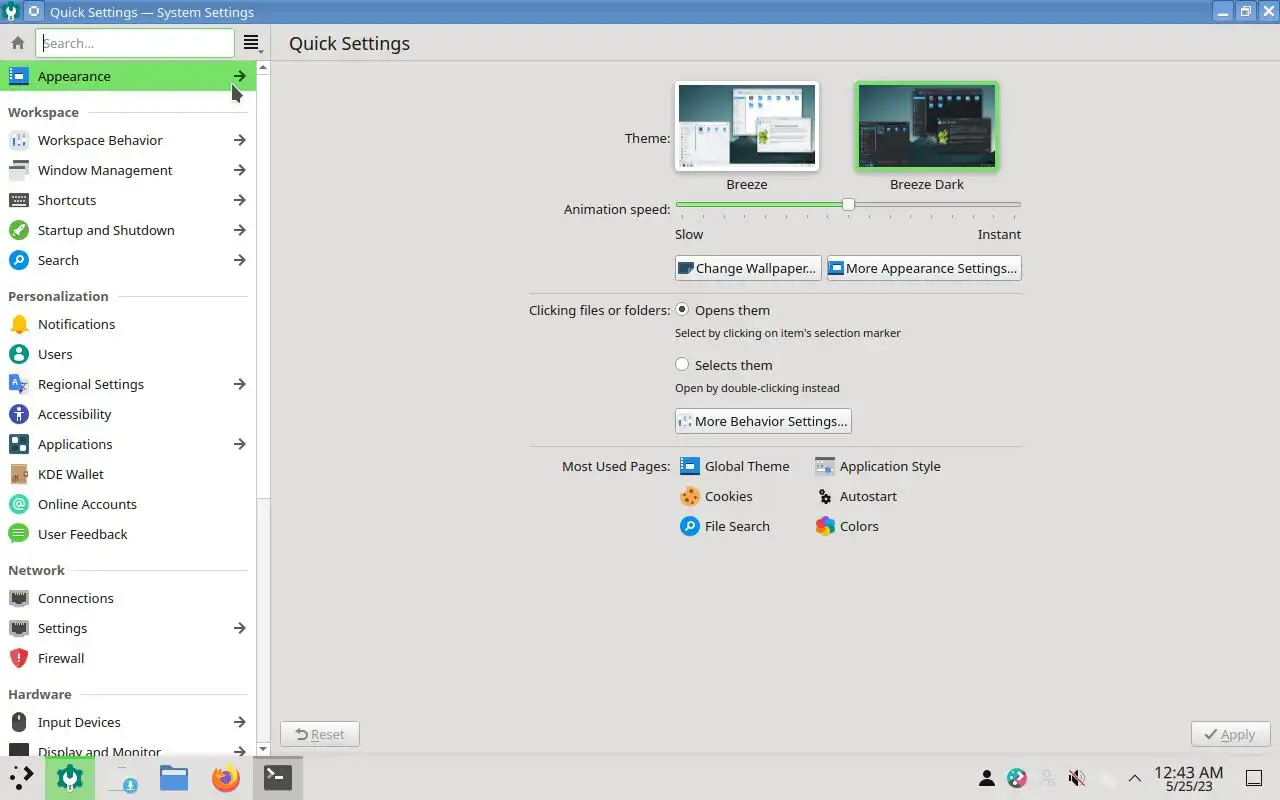Select Users in the sidebar
The image size is (1280, 800).
pos(128,354)
